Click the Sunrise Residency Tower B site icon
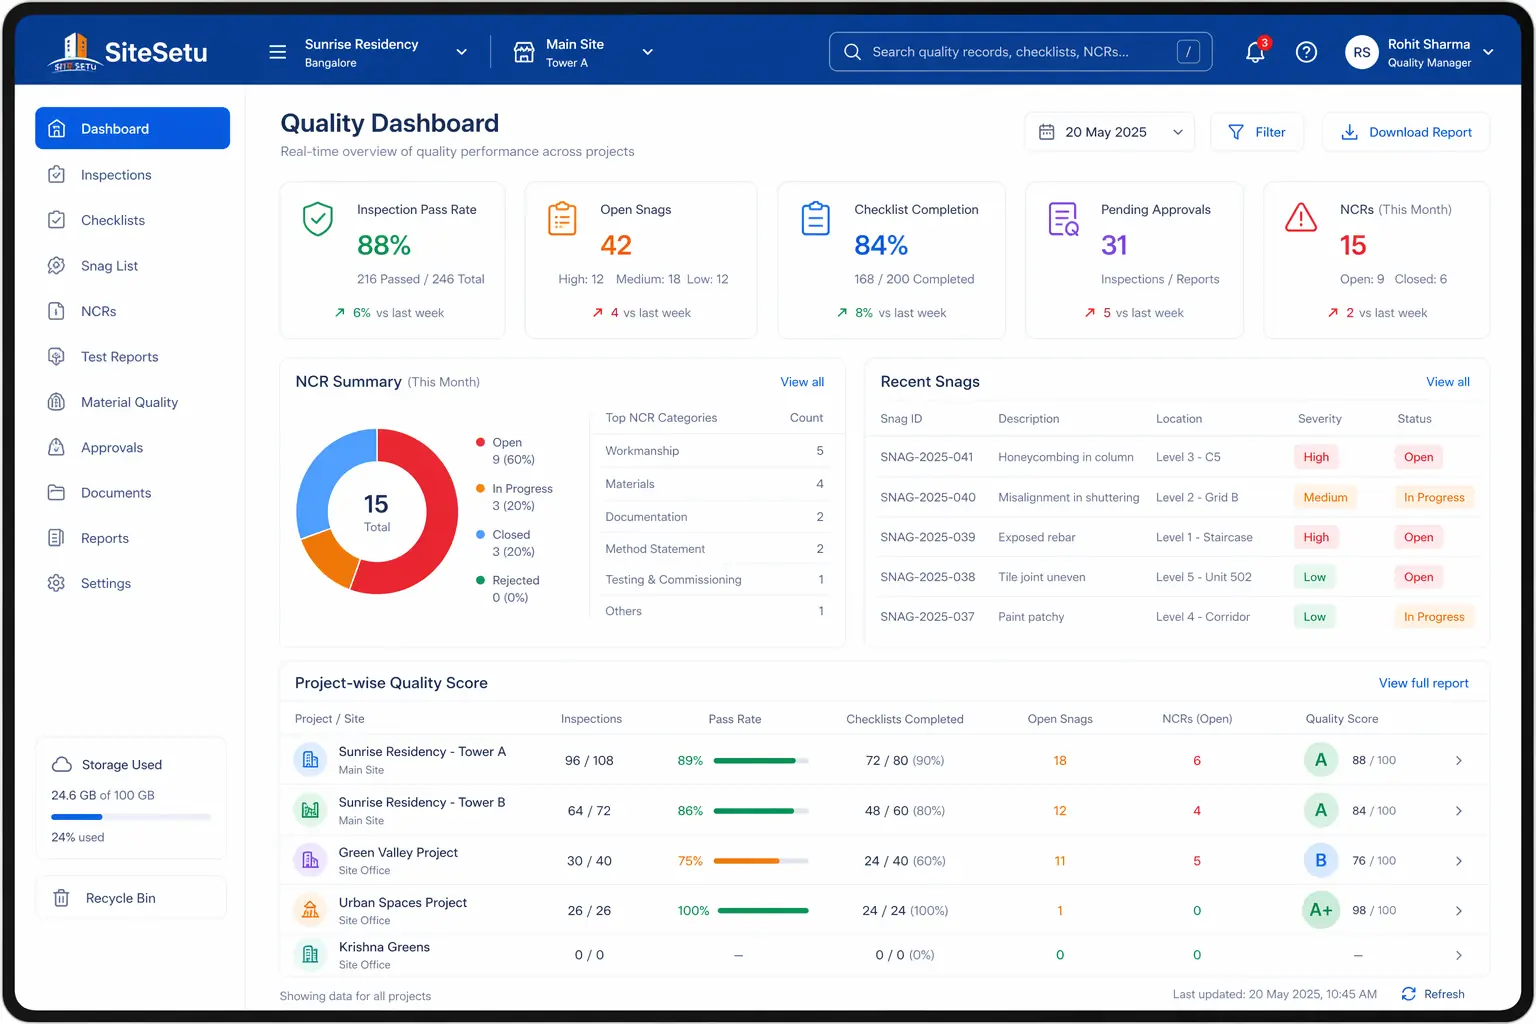Image resolution: width=1536 pixels, height=1024 pixels. (310, 810)
